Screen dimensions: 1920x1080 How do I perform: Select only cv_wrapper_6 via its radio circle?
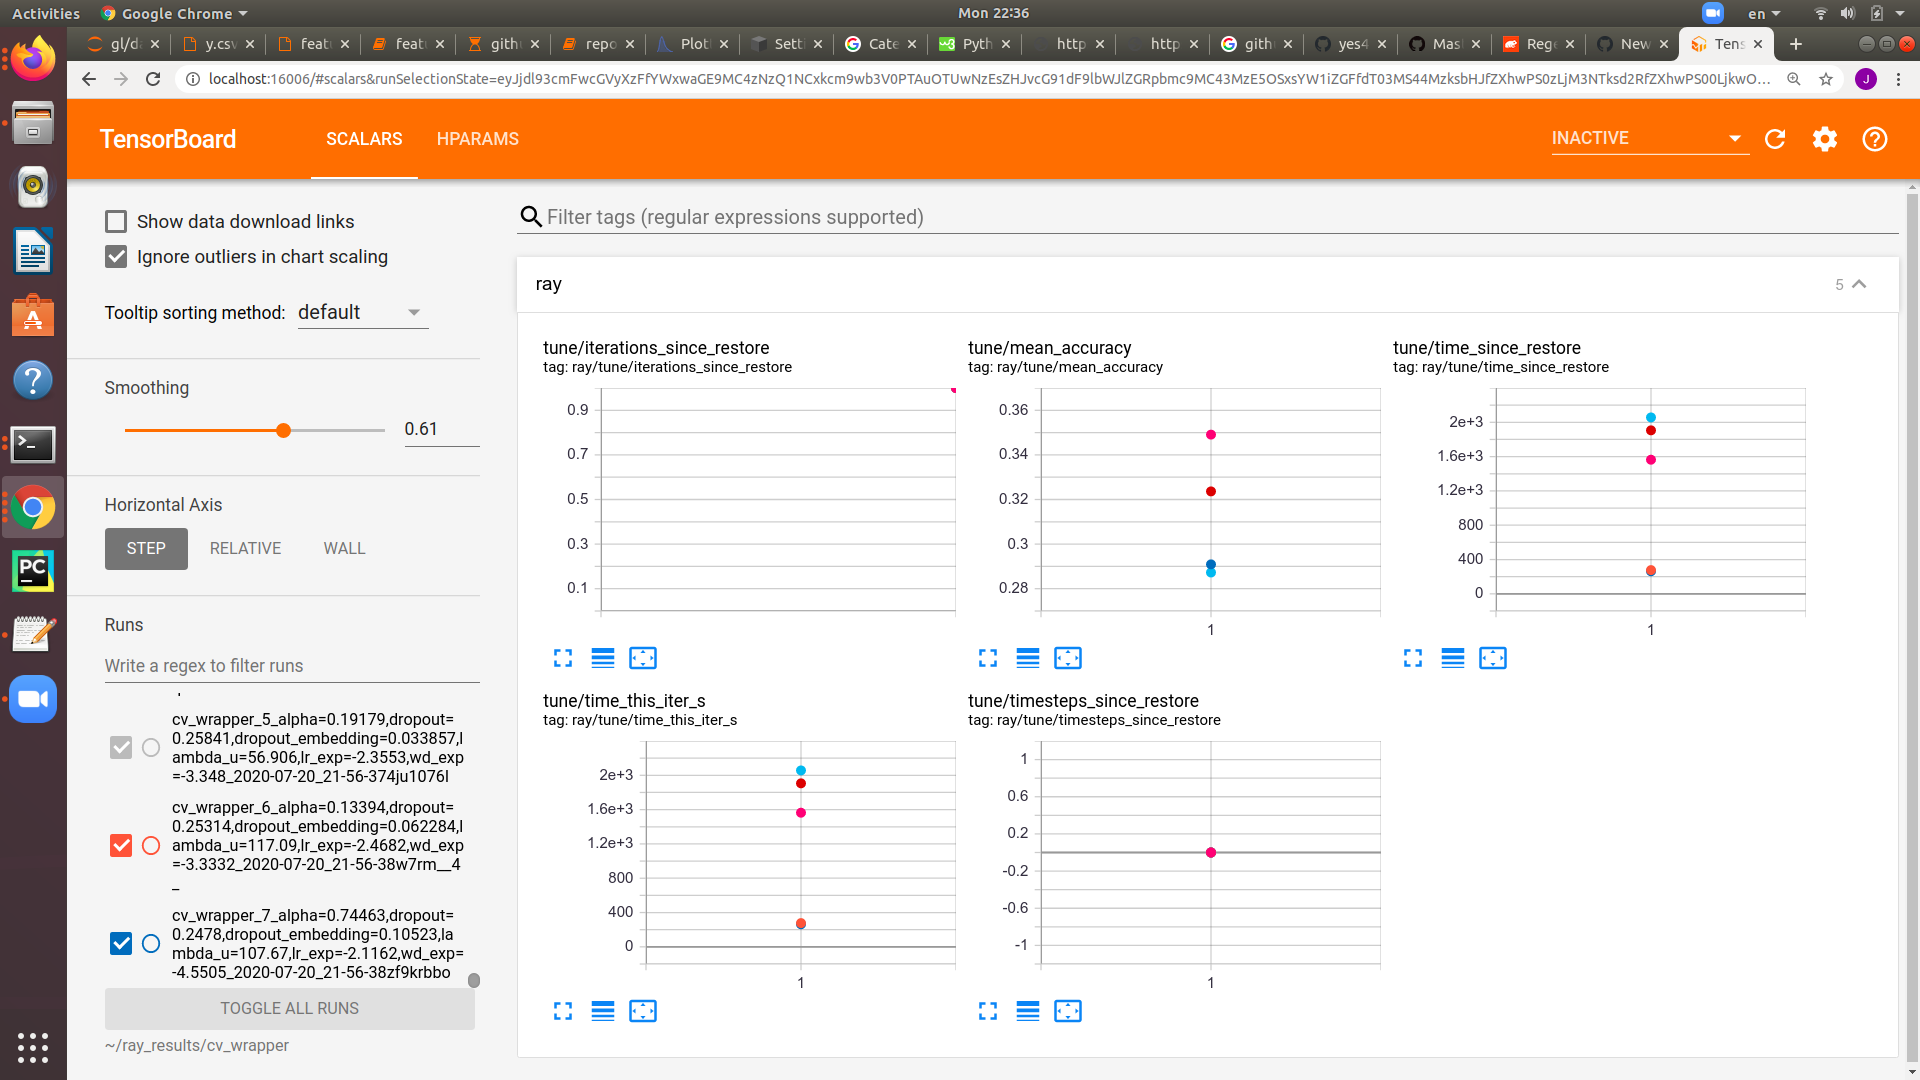coord(151,846)
